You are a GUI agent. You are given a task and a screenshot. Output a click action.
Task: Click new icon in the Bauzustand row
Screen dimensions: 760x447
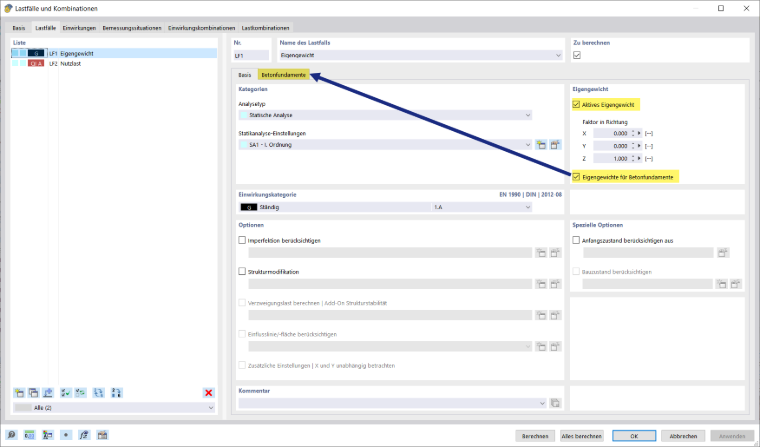pos(722,284)
